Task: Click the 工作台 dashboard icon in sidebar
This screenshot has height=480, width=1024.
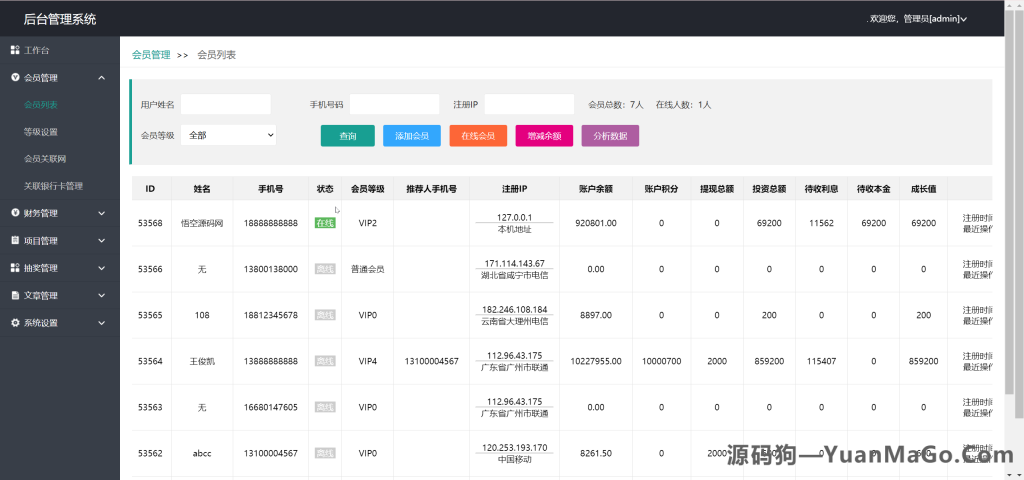Action: click(x=15, y=50)
